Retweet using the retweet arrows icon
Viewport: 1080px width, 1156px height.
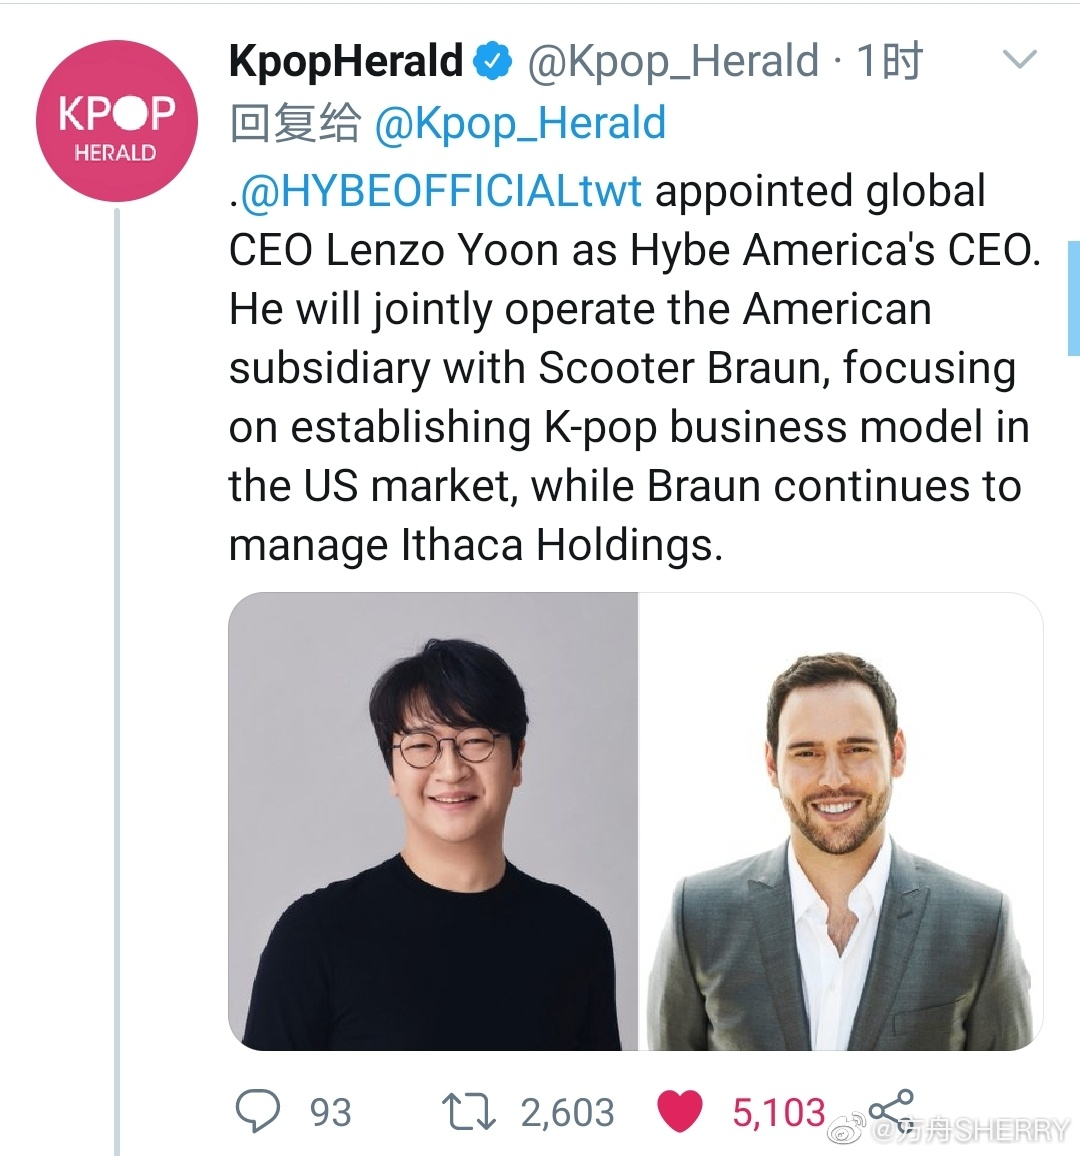coord(468,1111)
